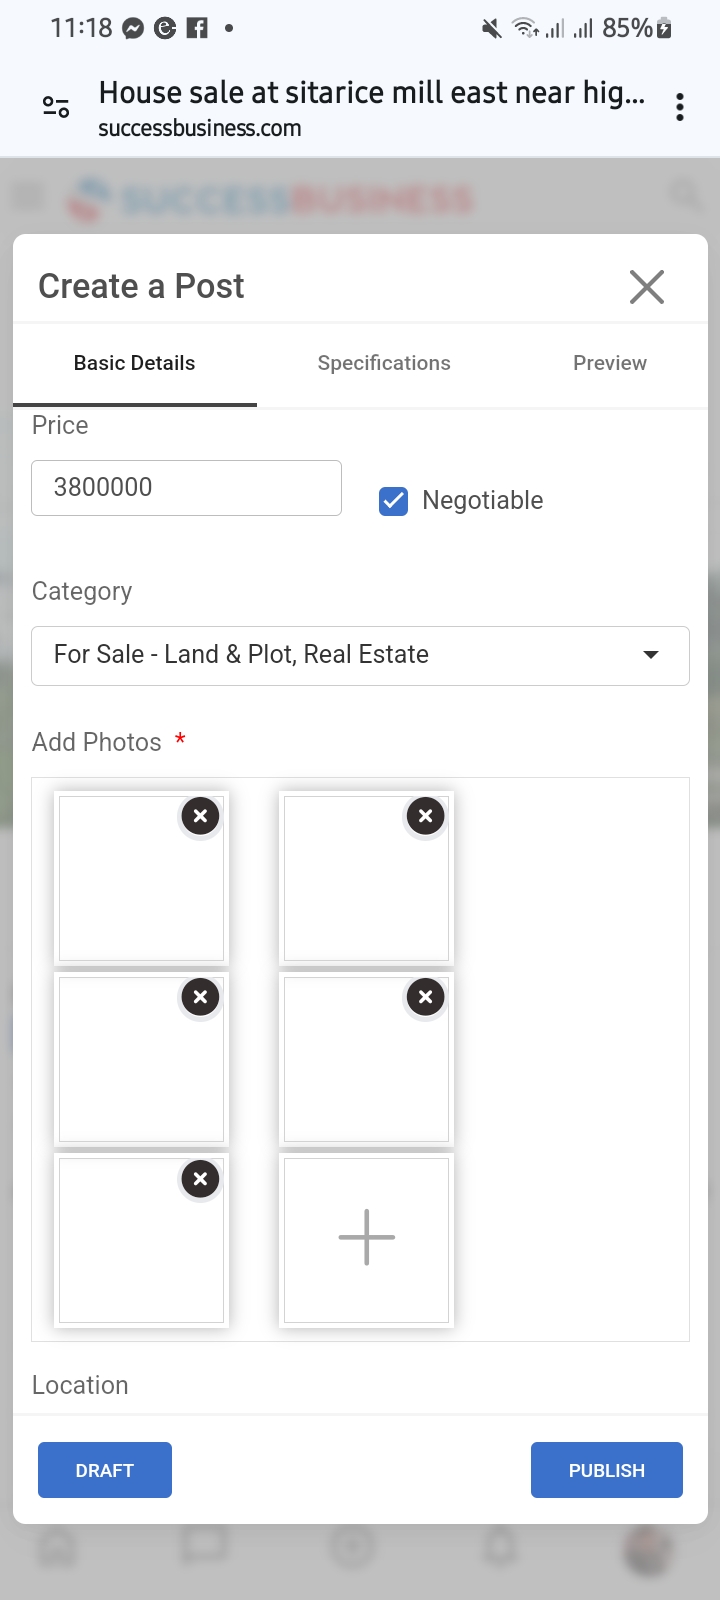Viewport: 720px width, 1600px height.
Task: Select the Basic Details tab
Action: point(134,363)
